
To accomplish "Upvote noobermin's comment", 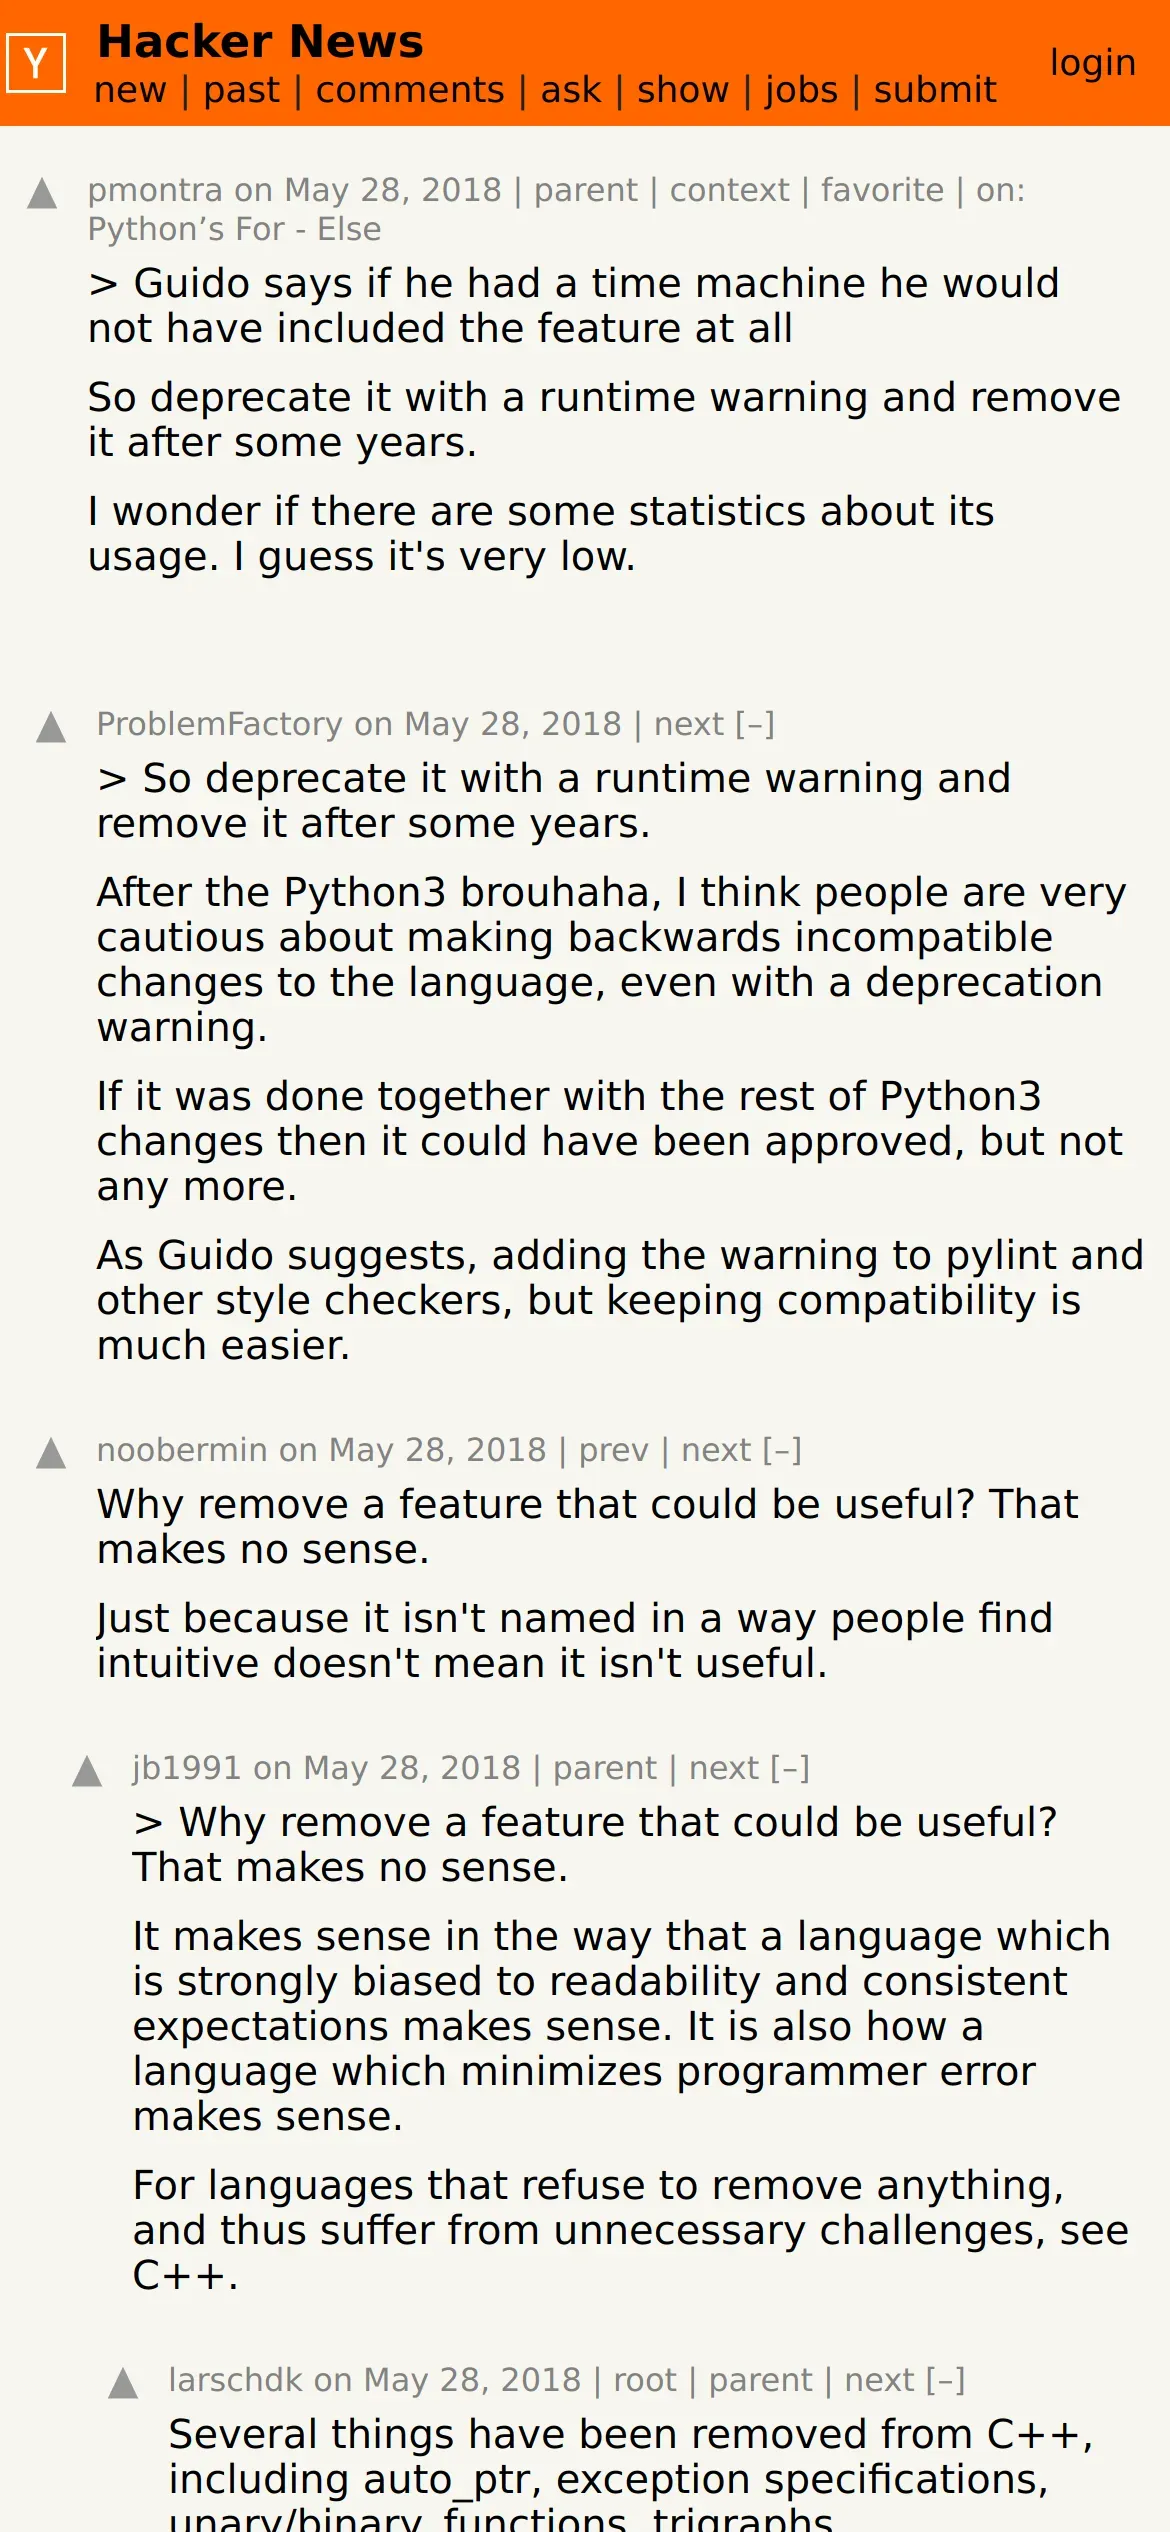I will [51, 1453].
